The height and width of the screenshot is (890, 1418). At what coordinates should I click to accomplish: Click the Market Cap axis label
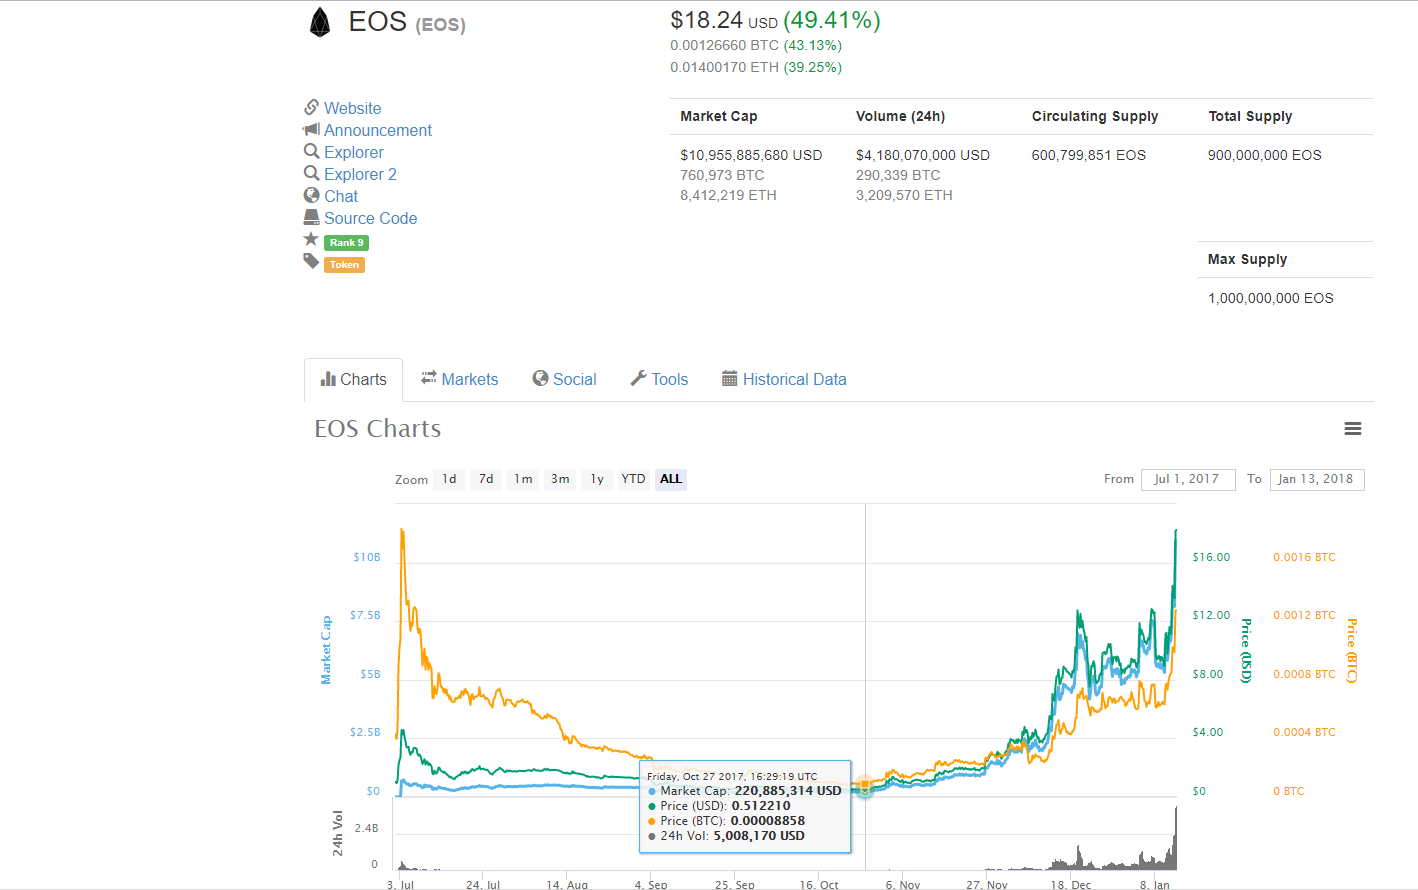[x=326, y=650]
